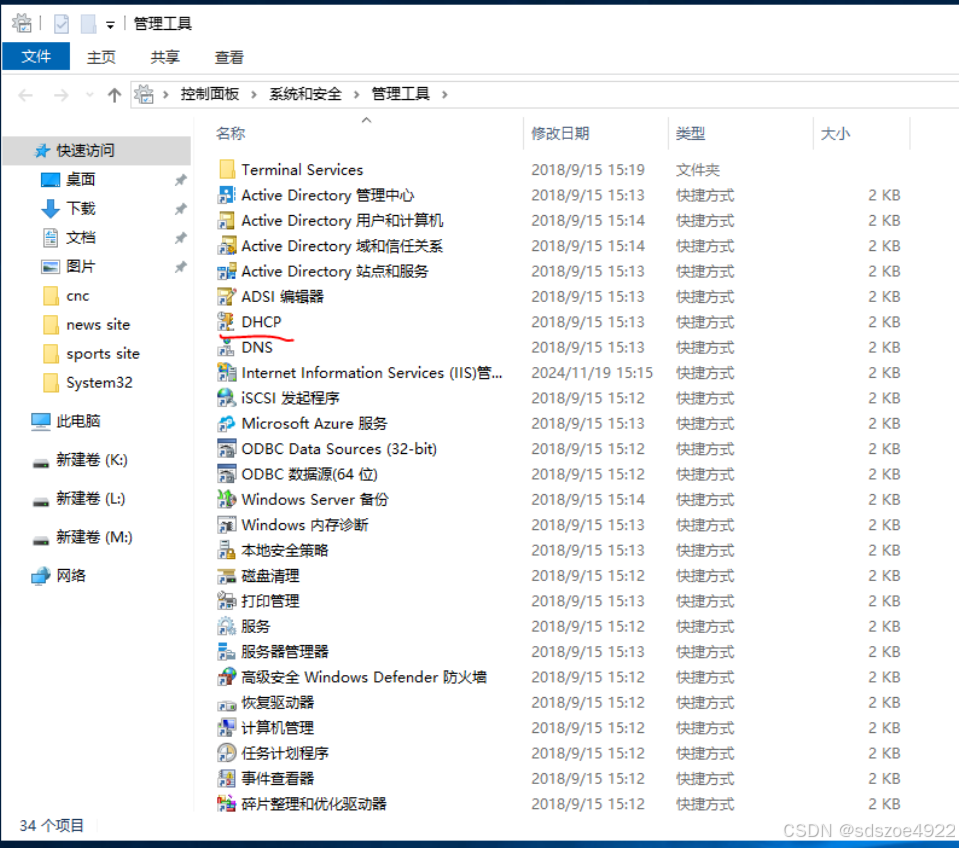Click the 2024/11/19 15:15 date cell
Image resolution: width=959 pixels, height=848 pixels.
click(x=591, y=372)
